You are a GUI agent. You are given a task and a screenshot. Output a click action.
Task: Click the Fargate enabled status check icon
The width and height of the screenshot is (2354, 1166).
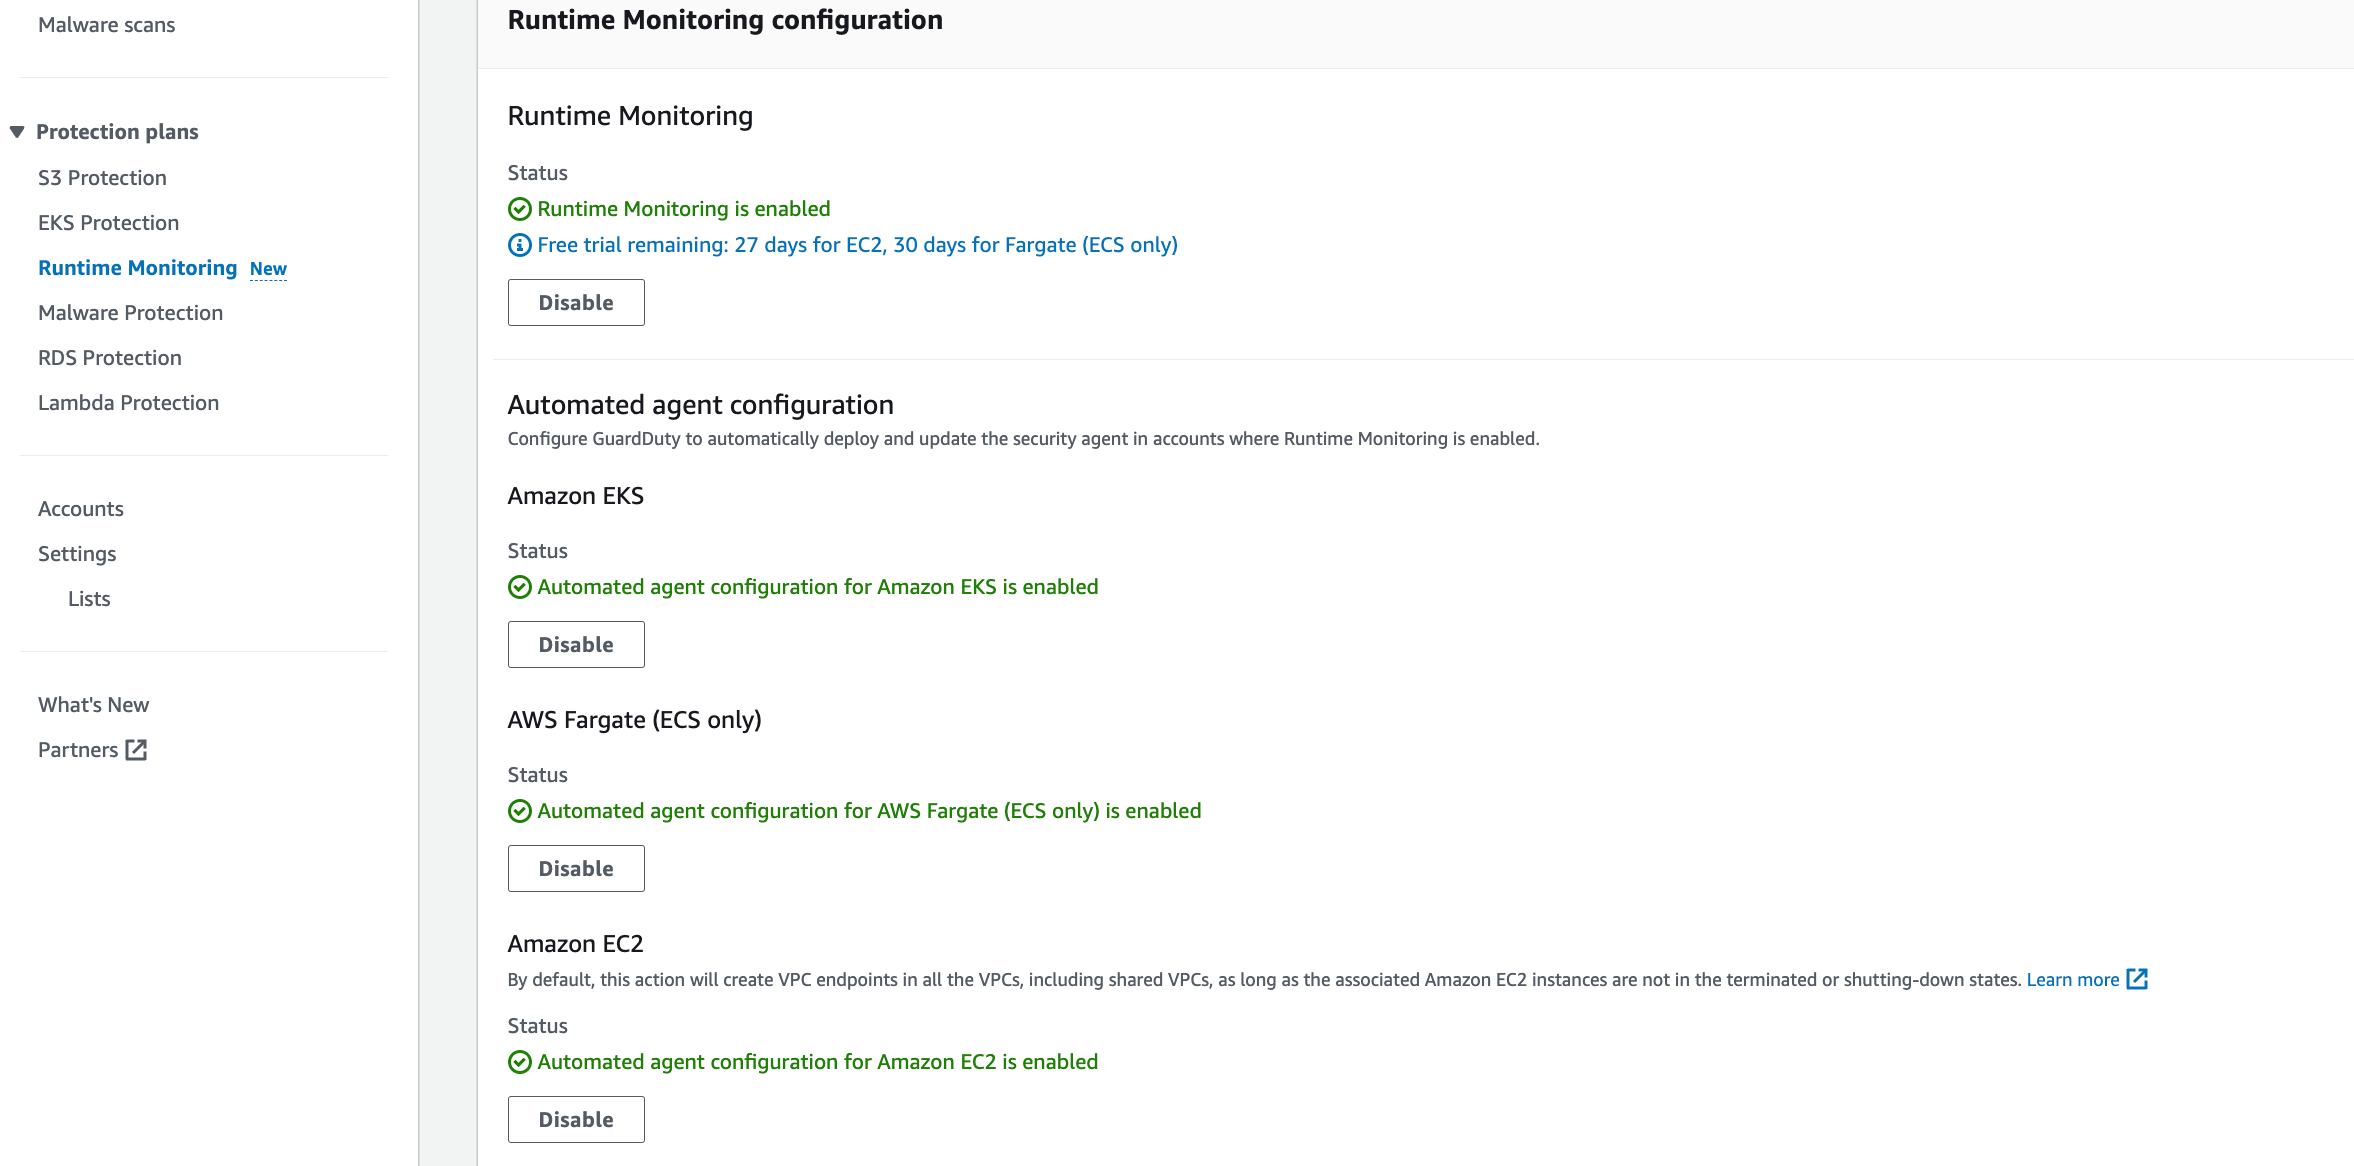click(520, 811)
